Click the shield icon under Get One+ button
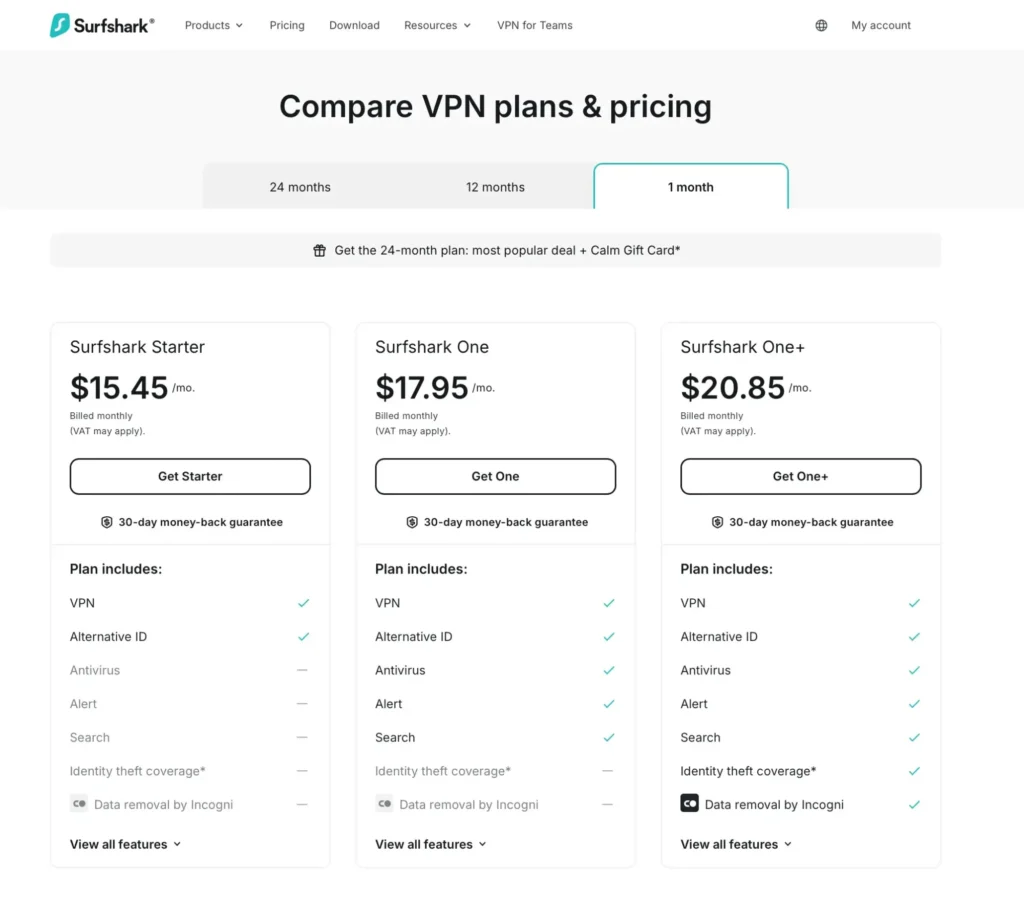This screenshot has height=907, width=1024. coord(718,521)
